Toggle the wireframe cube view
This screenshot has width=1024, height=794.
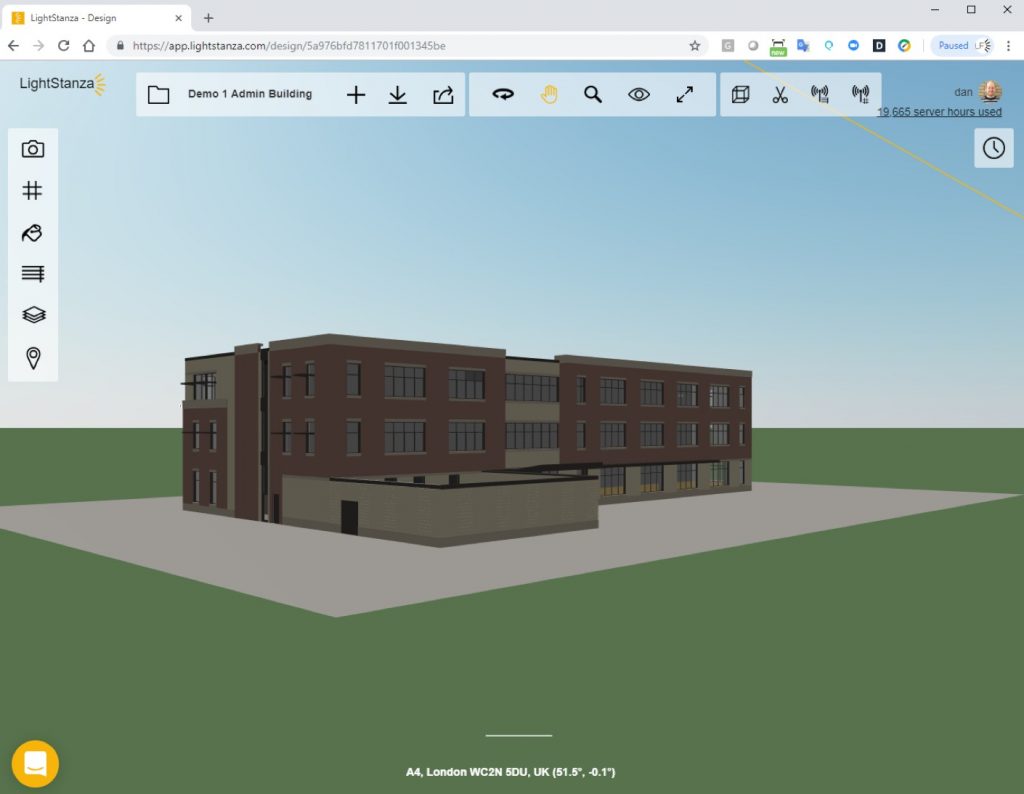(741, 95)
